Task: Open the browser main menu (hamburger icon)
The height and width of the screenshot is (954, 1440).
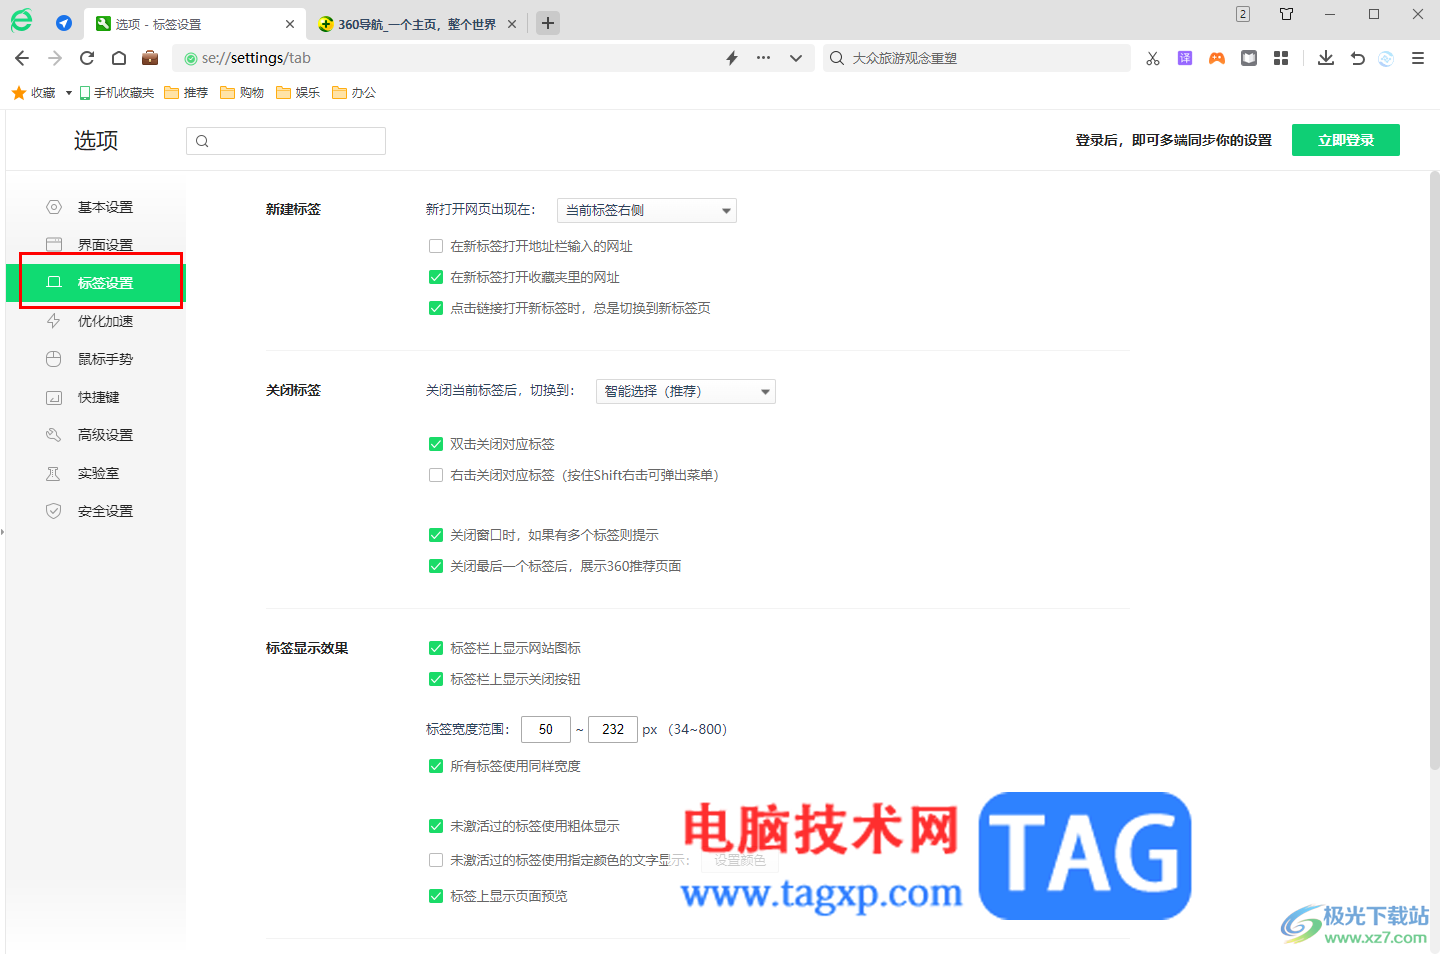Action: tap(1417, 58)
